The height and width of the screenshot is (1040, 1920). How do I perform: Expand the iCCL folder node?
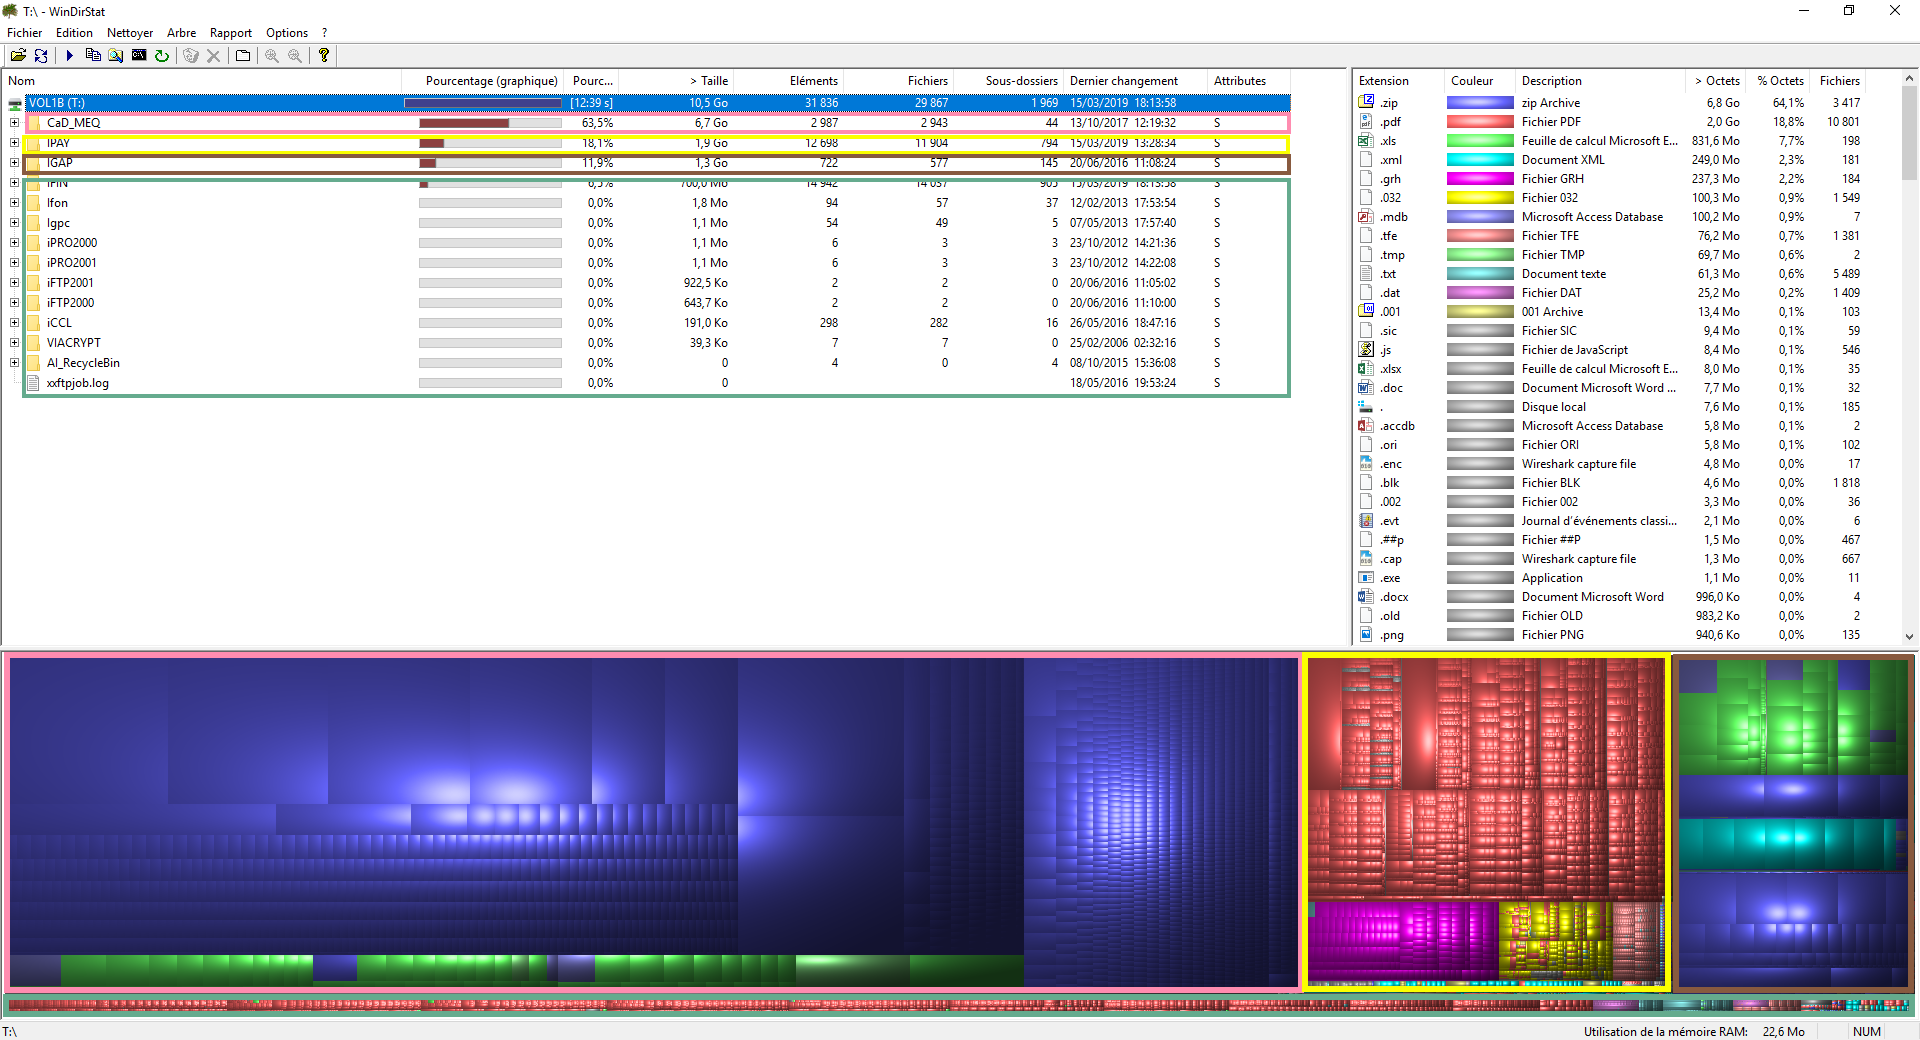tap(14, 323)
